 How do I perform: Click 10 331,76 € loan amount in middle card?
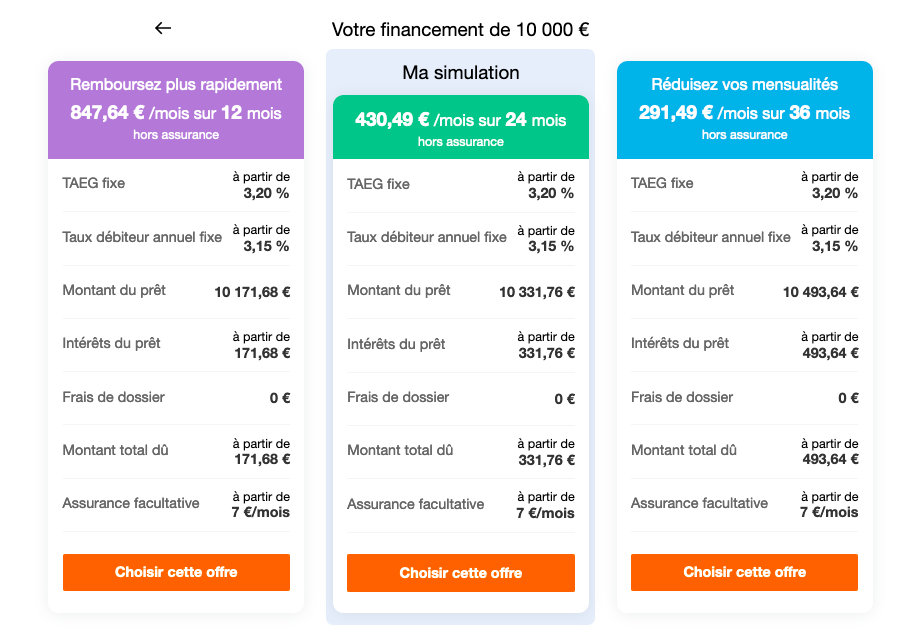point(537,292)
